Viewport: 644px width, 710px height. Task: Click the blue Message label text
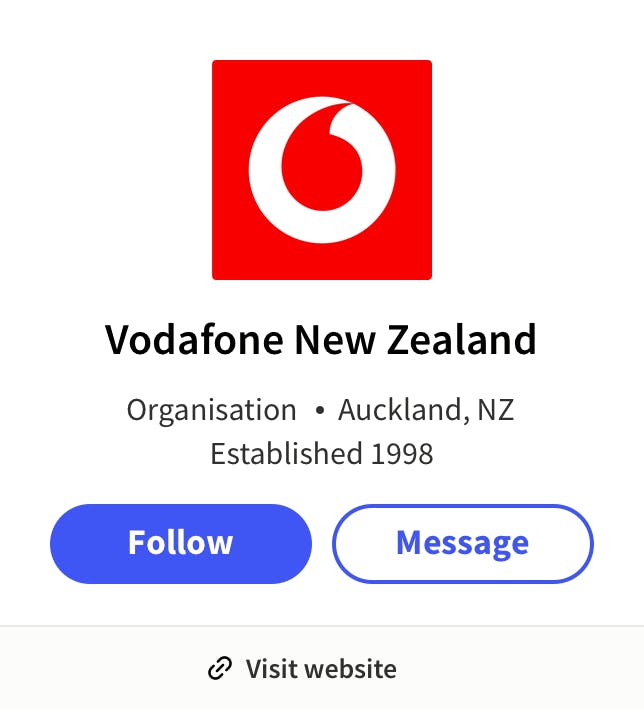click(x=462, y=543)
